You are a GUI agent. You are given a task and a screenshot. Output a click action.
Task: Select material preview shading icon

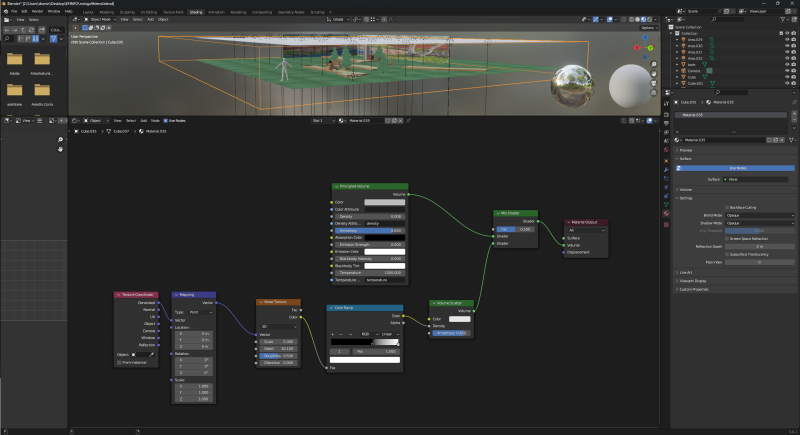click(643, 19)
